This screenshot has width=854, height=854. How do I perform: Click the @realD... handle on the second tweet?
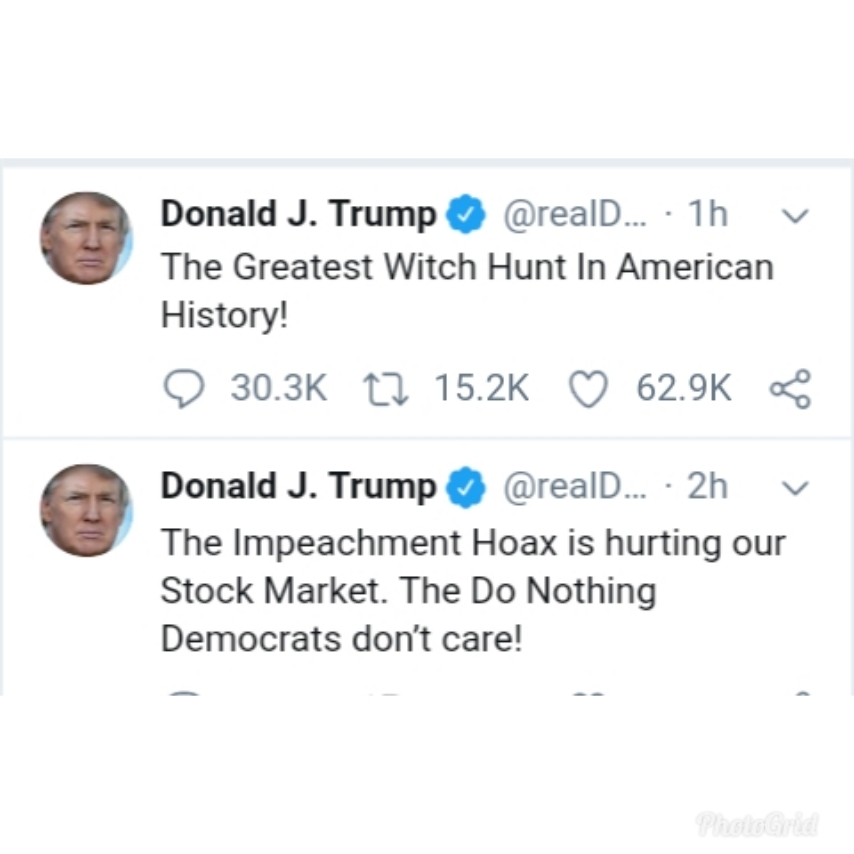(x=575, y=486)
